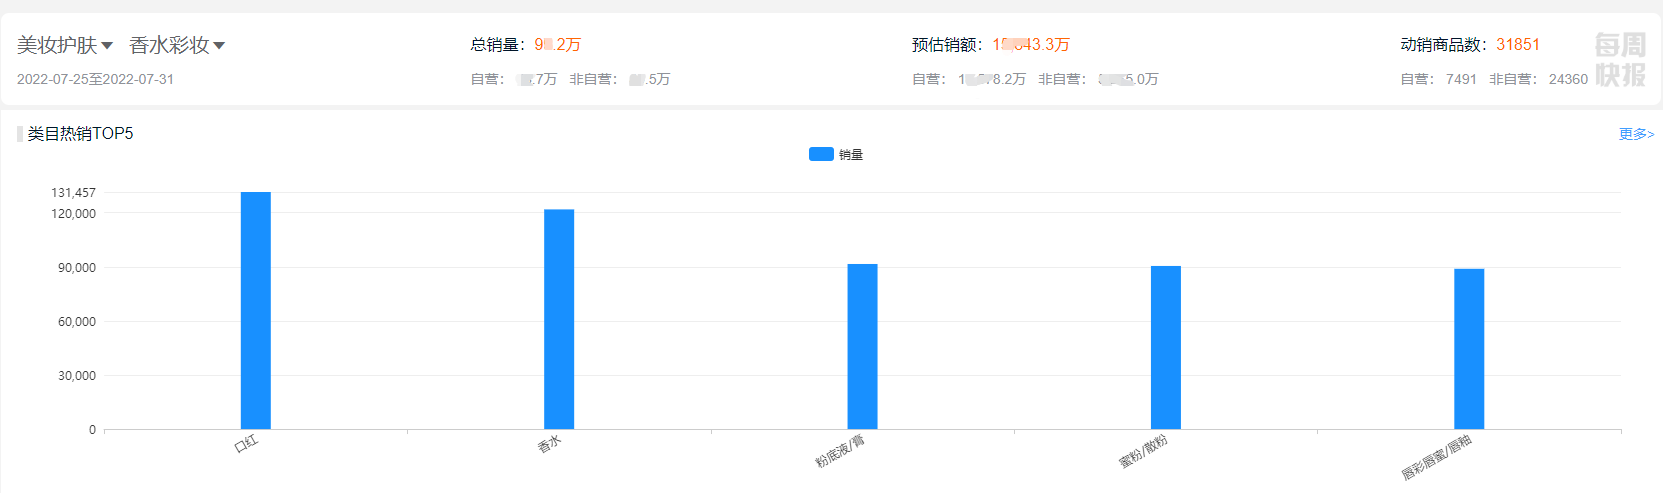Open the 美妆护肤 category dropdown

click(65, 45)
